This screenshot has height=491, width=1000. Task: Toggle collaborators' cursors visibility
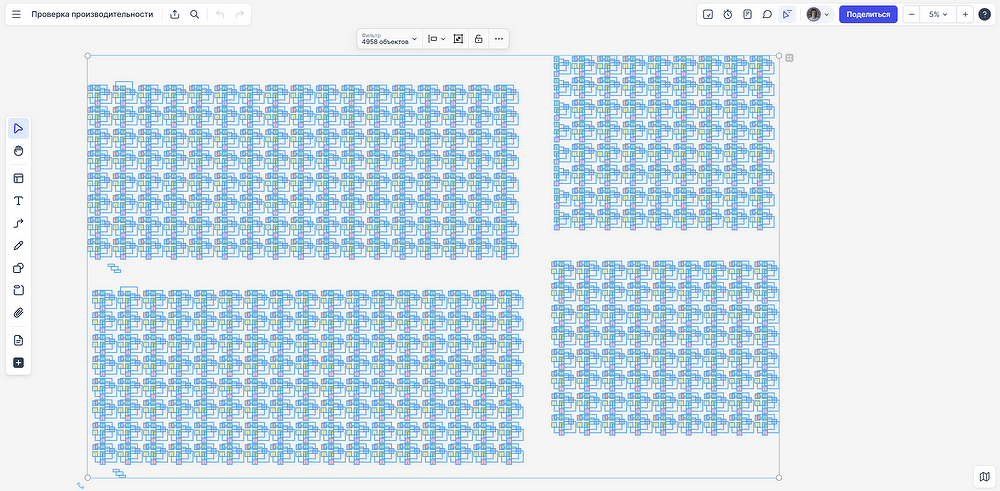click(x=787, y=15)
